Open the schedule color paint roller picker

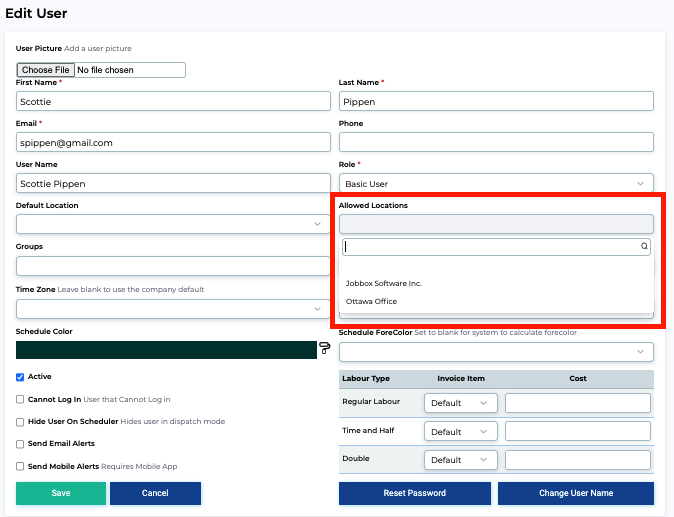pos(325,348)
